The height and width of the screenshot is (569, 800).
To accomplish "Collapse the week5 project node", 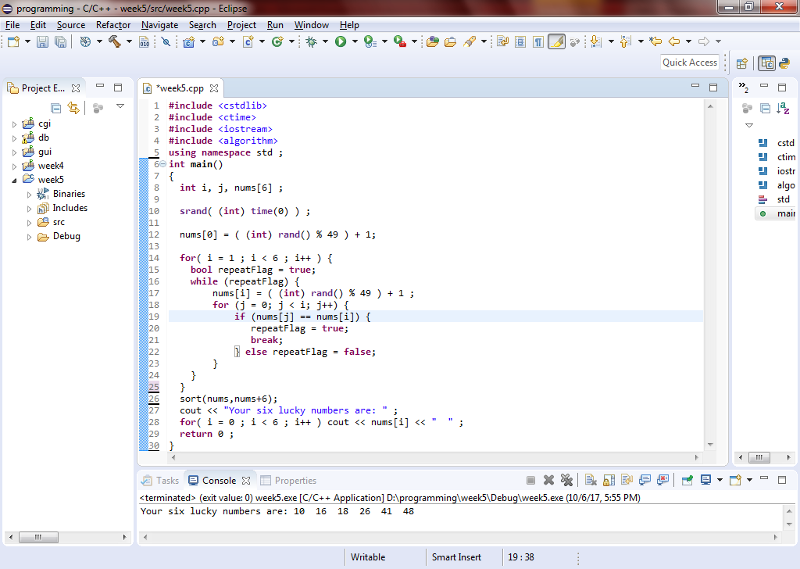I will [14, 180].
